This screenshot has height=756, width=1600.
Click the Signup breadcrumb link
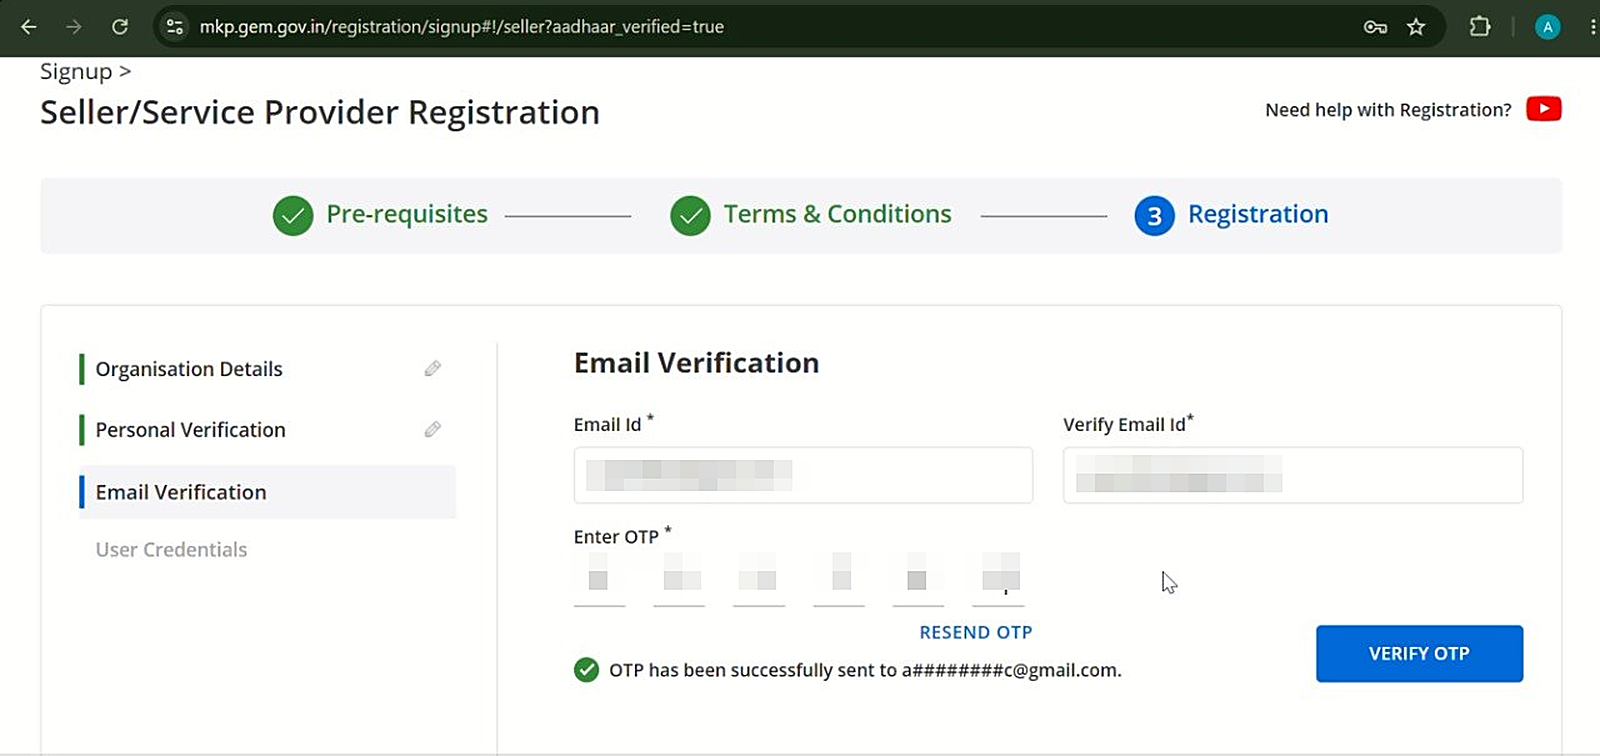[x=76, y=72]
